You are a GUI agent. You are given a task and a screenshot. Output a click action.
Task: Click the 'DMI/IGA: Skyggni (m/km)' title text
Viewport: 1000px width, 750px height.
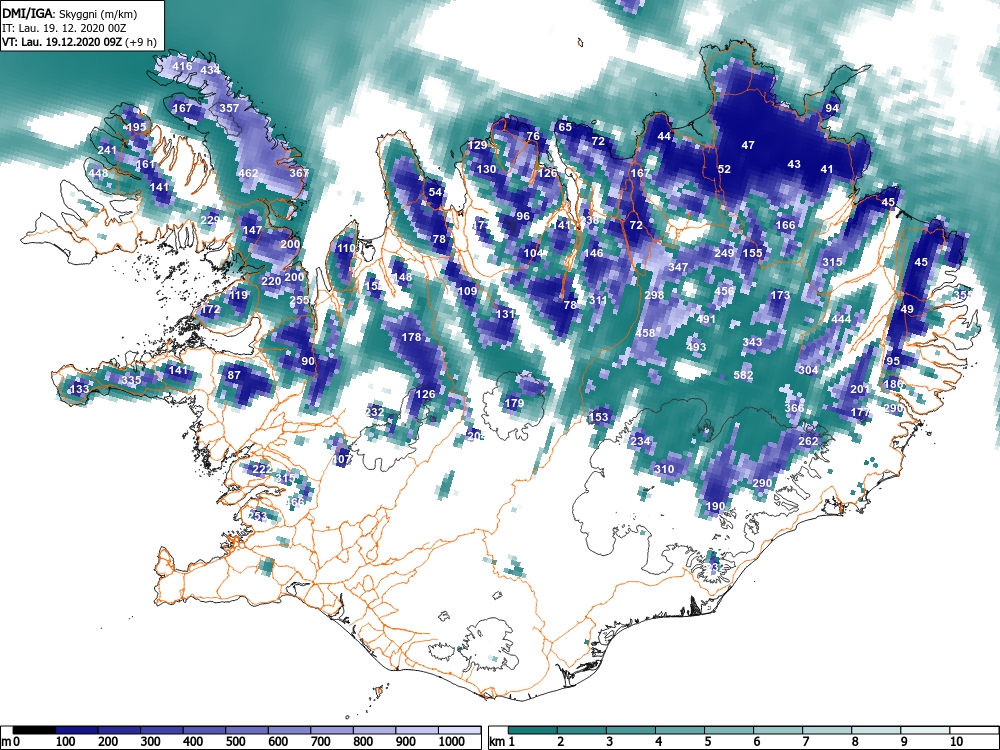click(70, 13)
